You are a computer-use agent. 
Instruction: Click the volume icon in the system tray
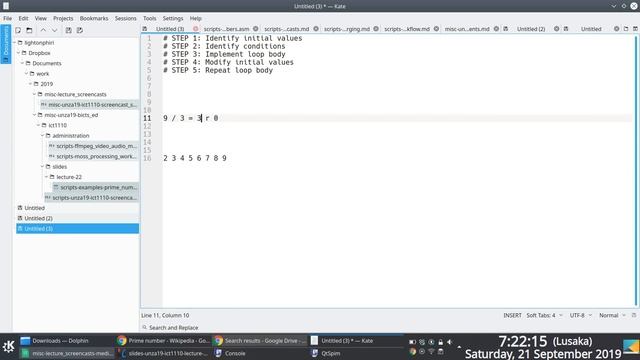point(449,342)
